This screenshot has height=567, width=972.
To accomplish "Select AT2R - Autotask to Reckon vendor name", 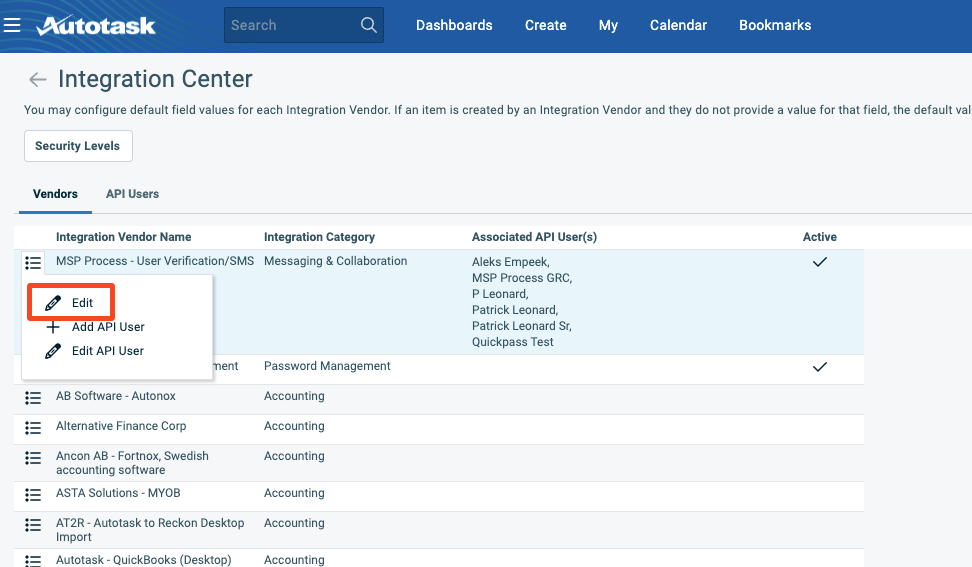I will pos(150,530).
